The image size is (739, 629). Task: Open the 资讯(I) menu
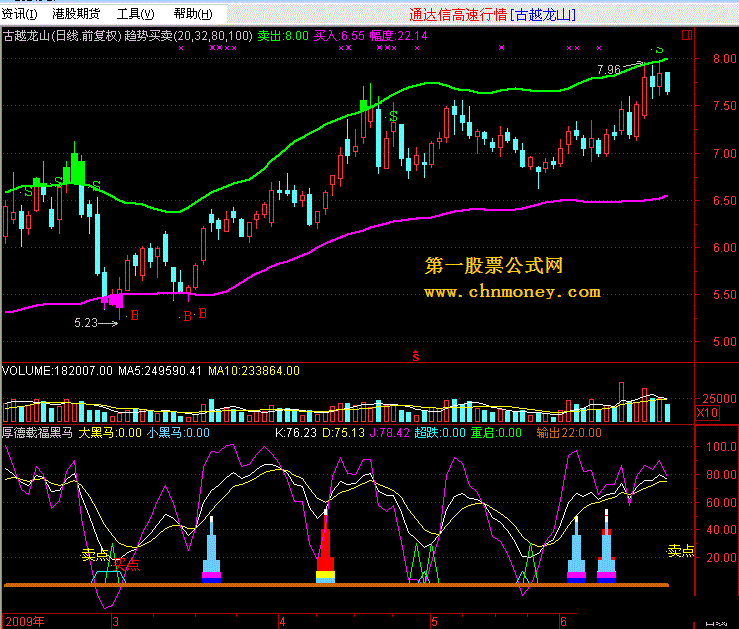point(19,14)
